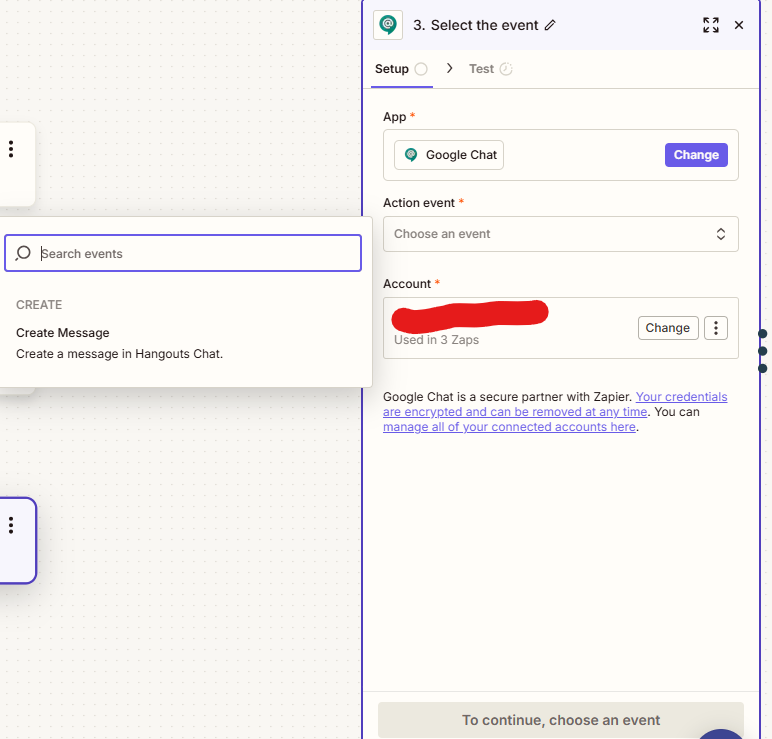Click the Test step status icon

click(506, 69)
